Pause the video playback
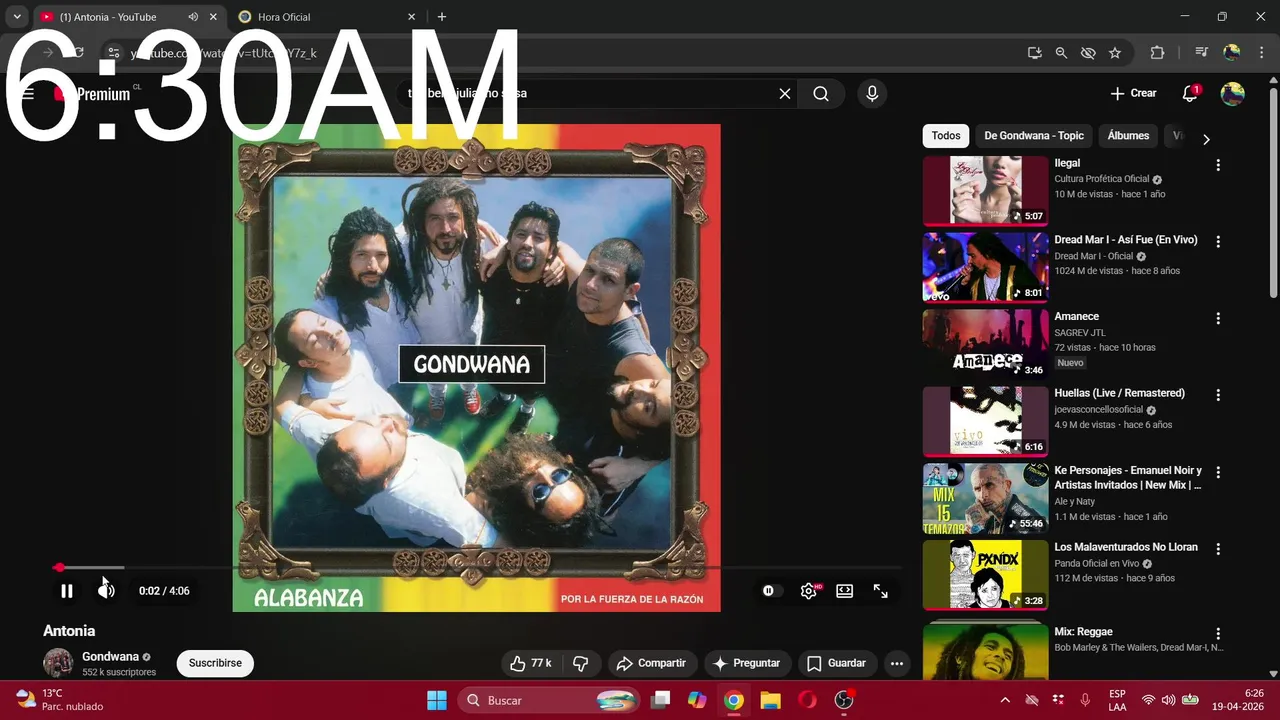The height and width of the screenshot is (720, 1280). pos(67,591)
